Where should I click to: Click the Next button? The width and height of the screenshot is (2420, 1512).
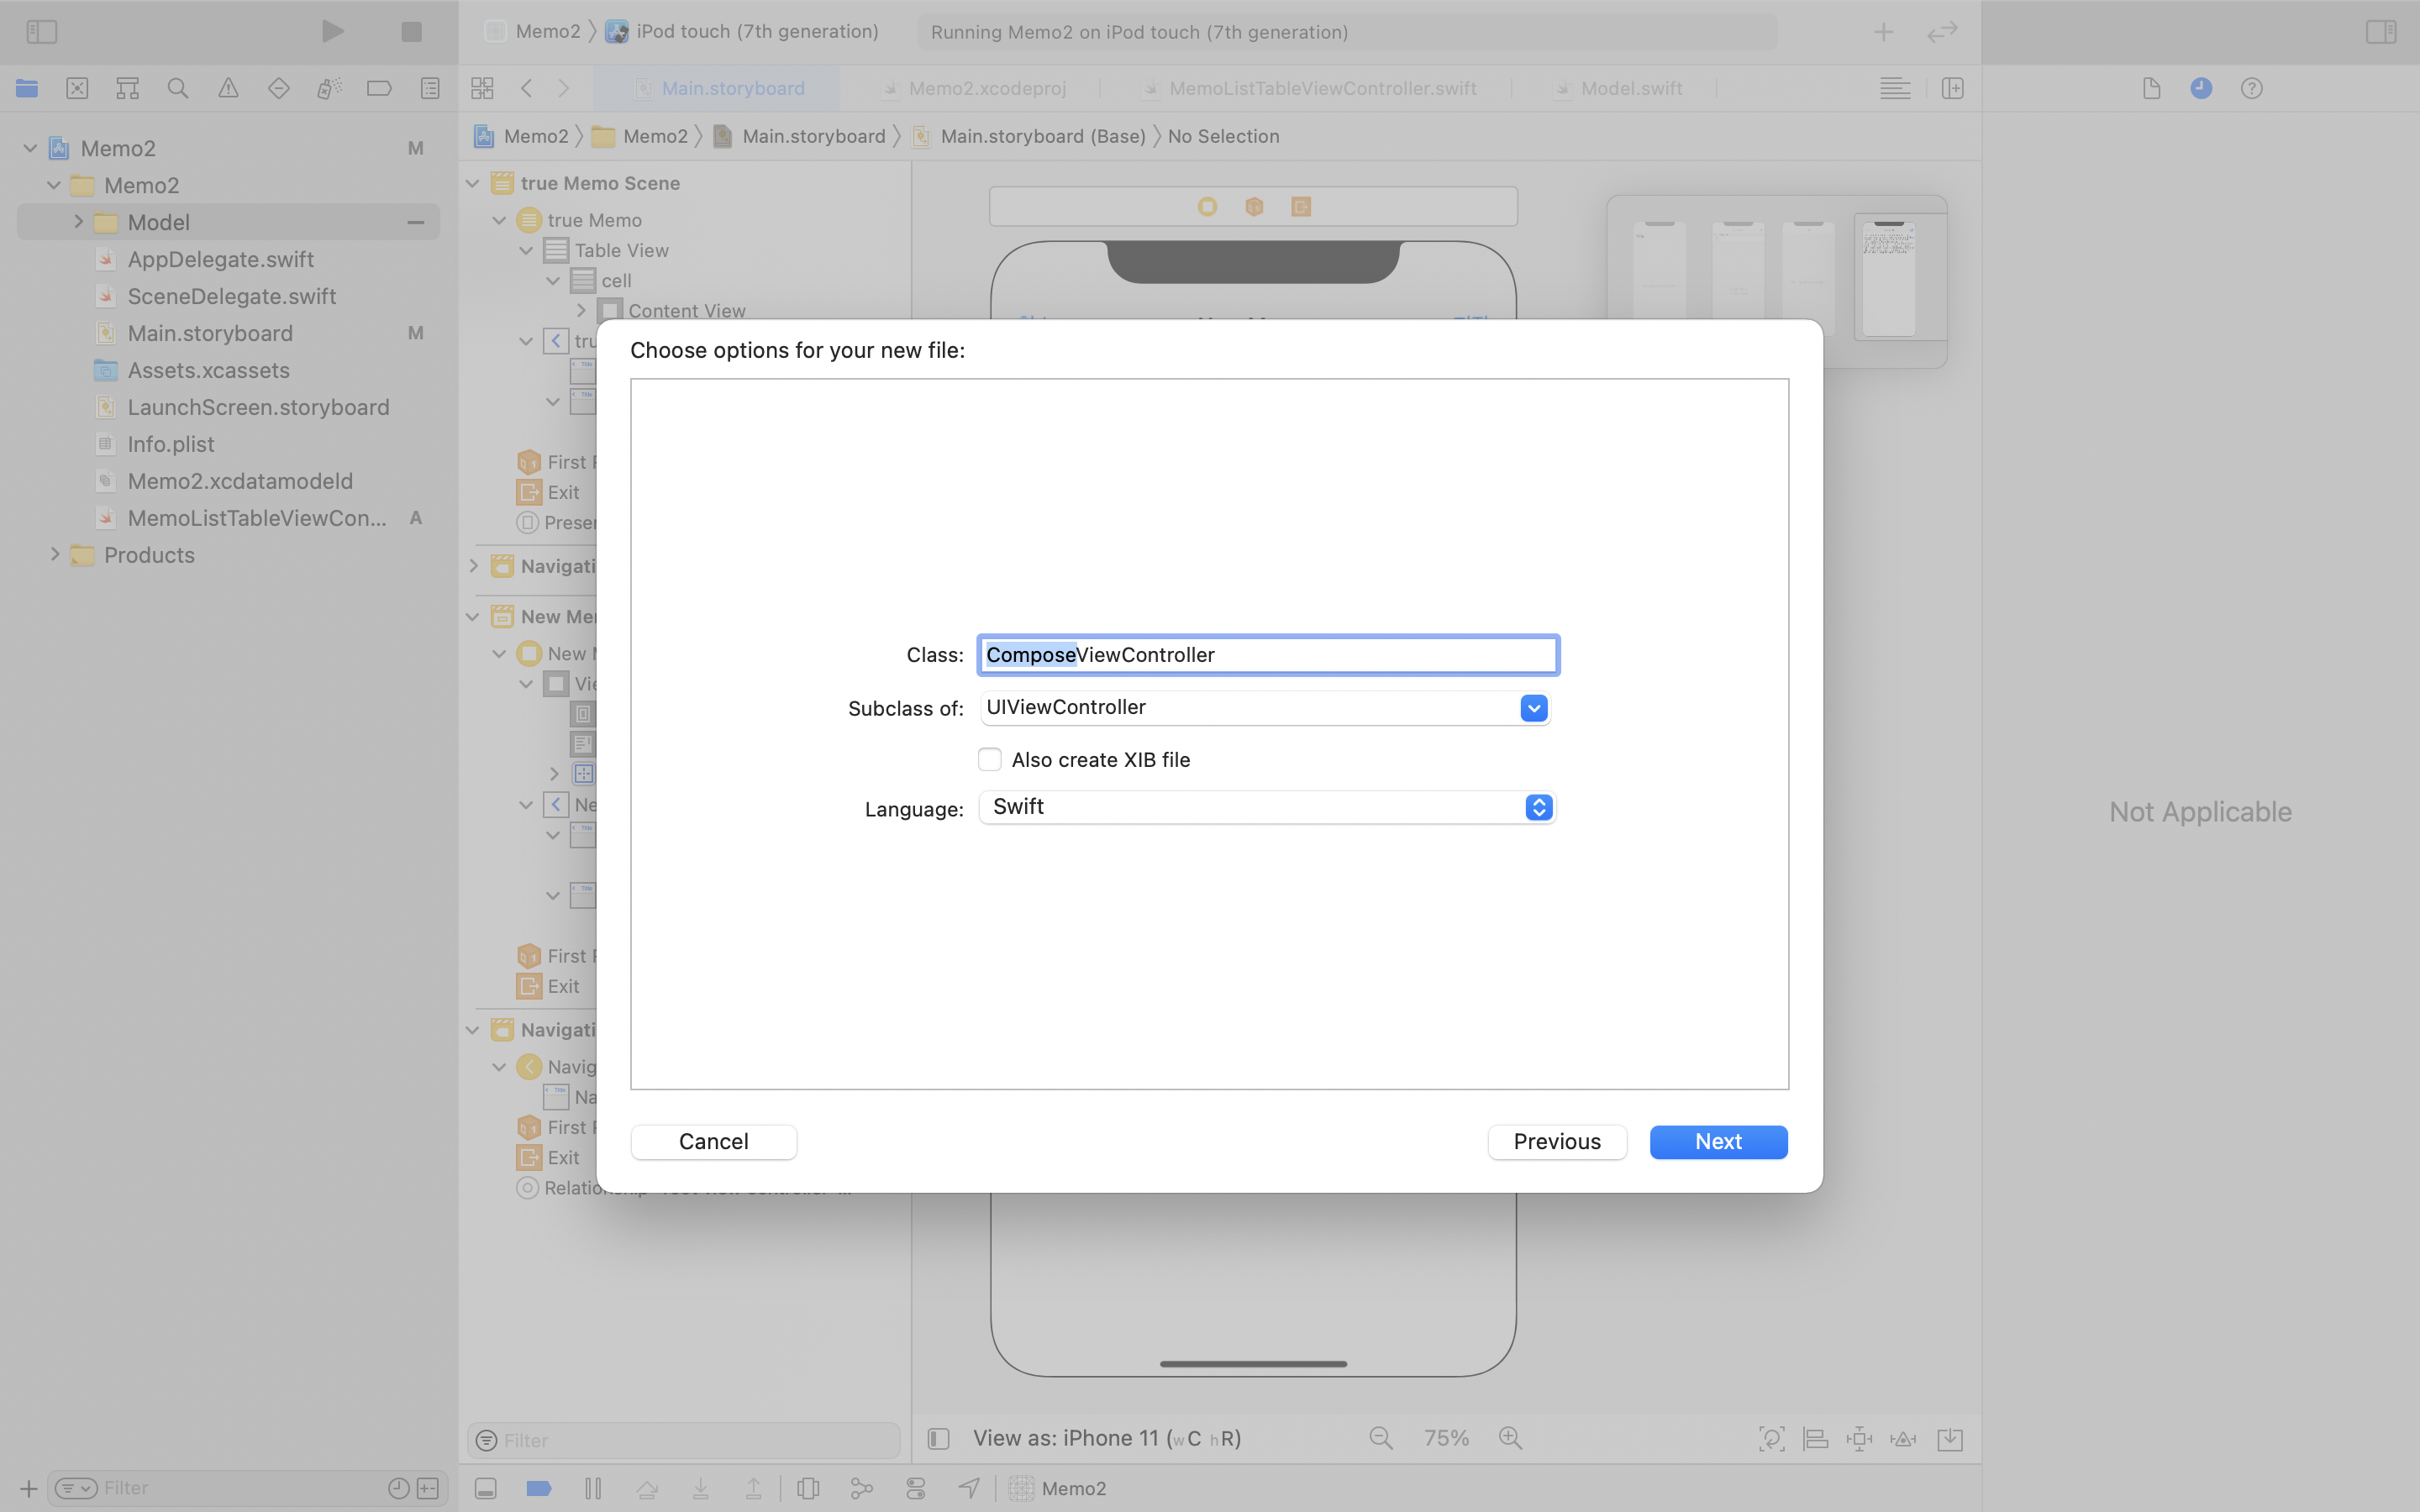tap(1718, 1142)
